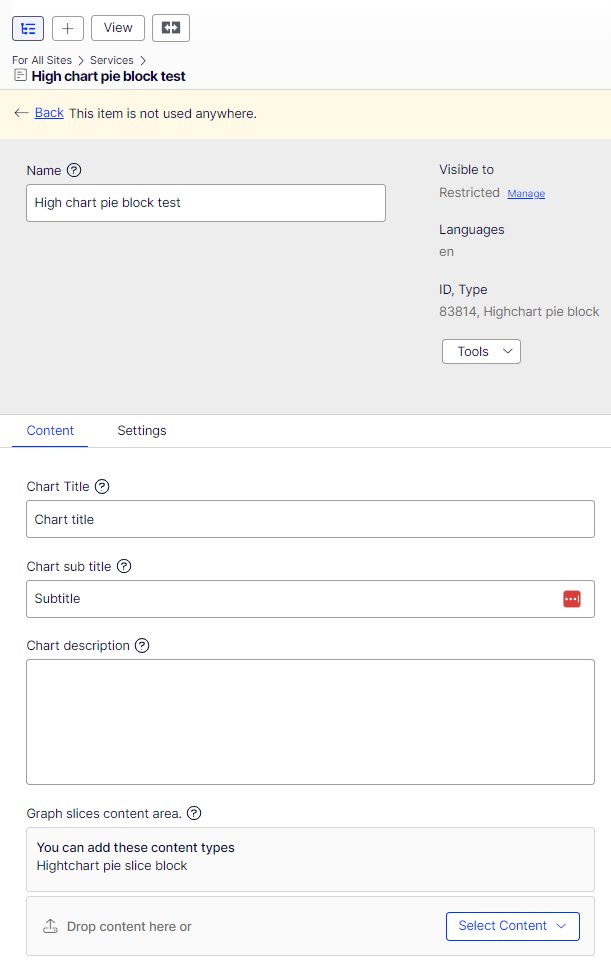Open For All Sites breadcrumb

click(x=42, y=60)
